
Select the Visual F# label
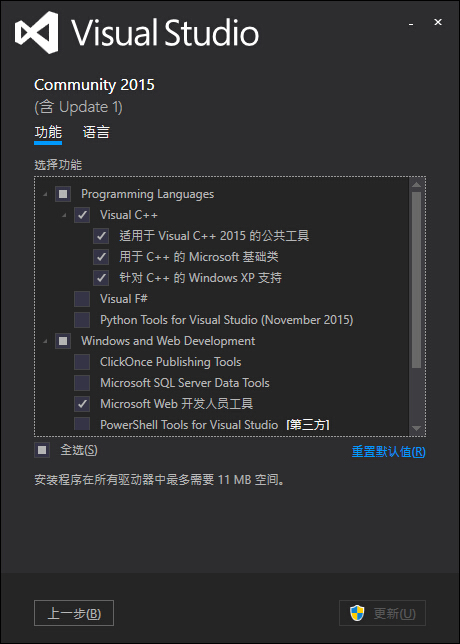[x=124, y=299]
